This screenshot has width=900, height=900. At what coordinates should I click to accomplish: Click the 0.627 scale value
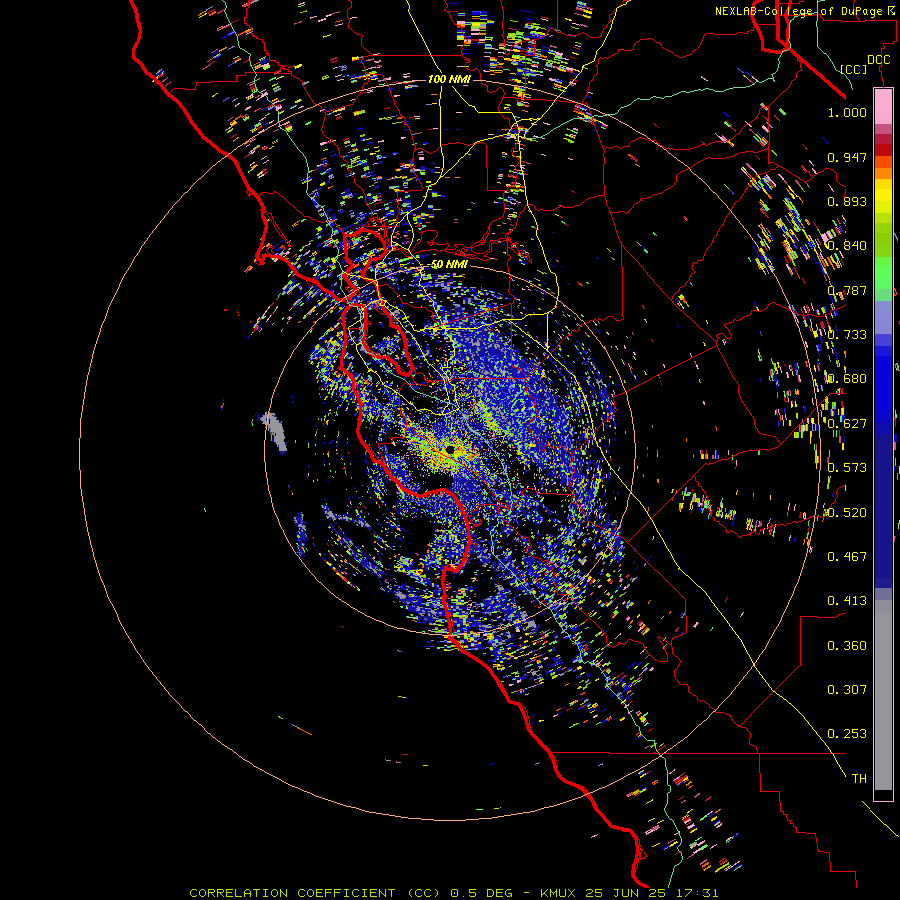(847, 424)
